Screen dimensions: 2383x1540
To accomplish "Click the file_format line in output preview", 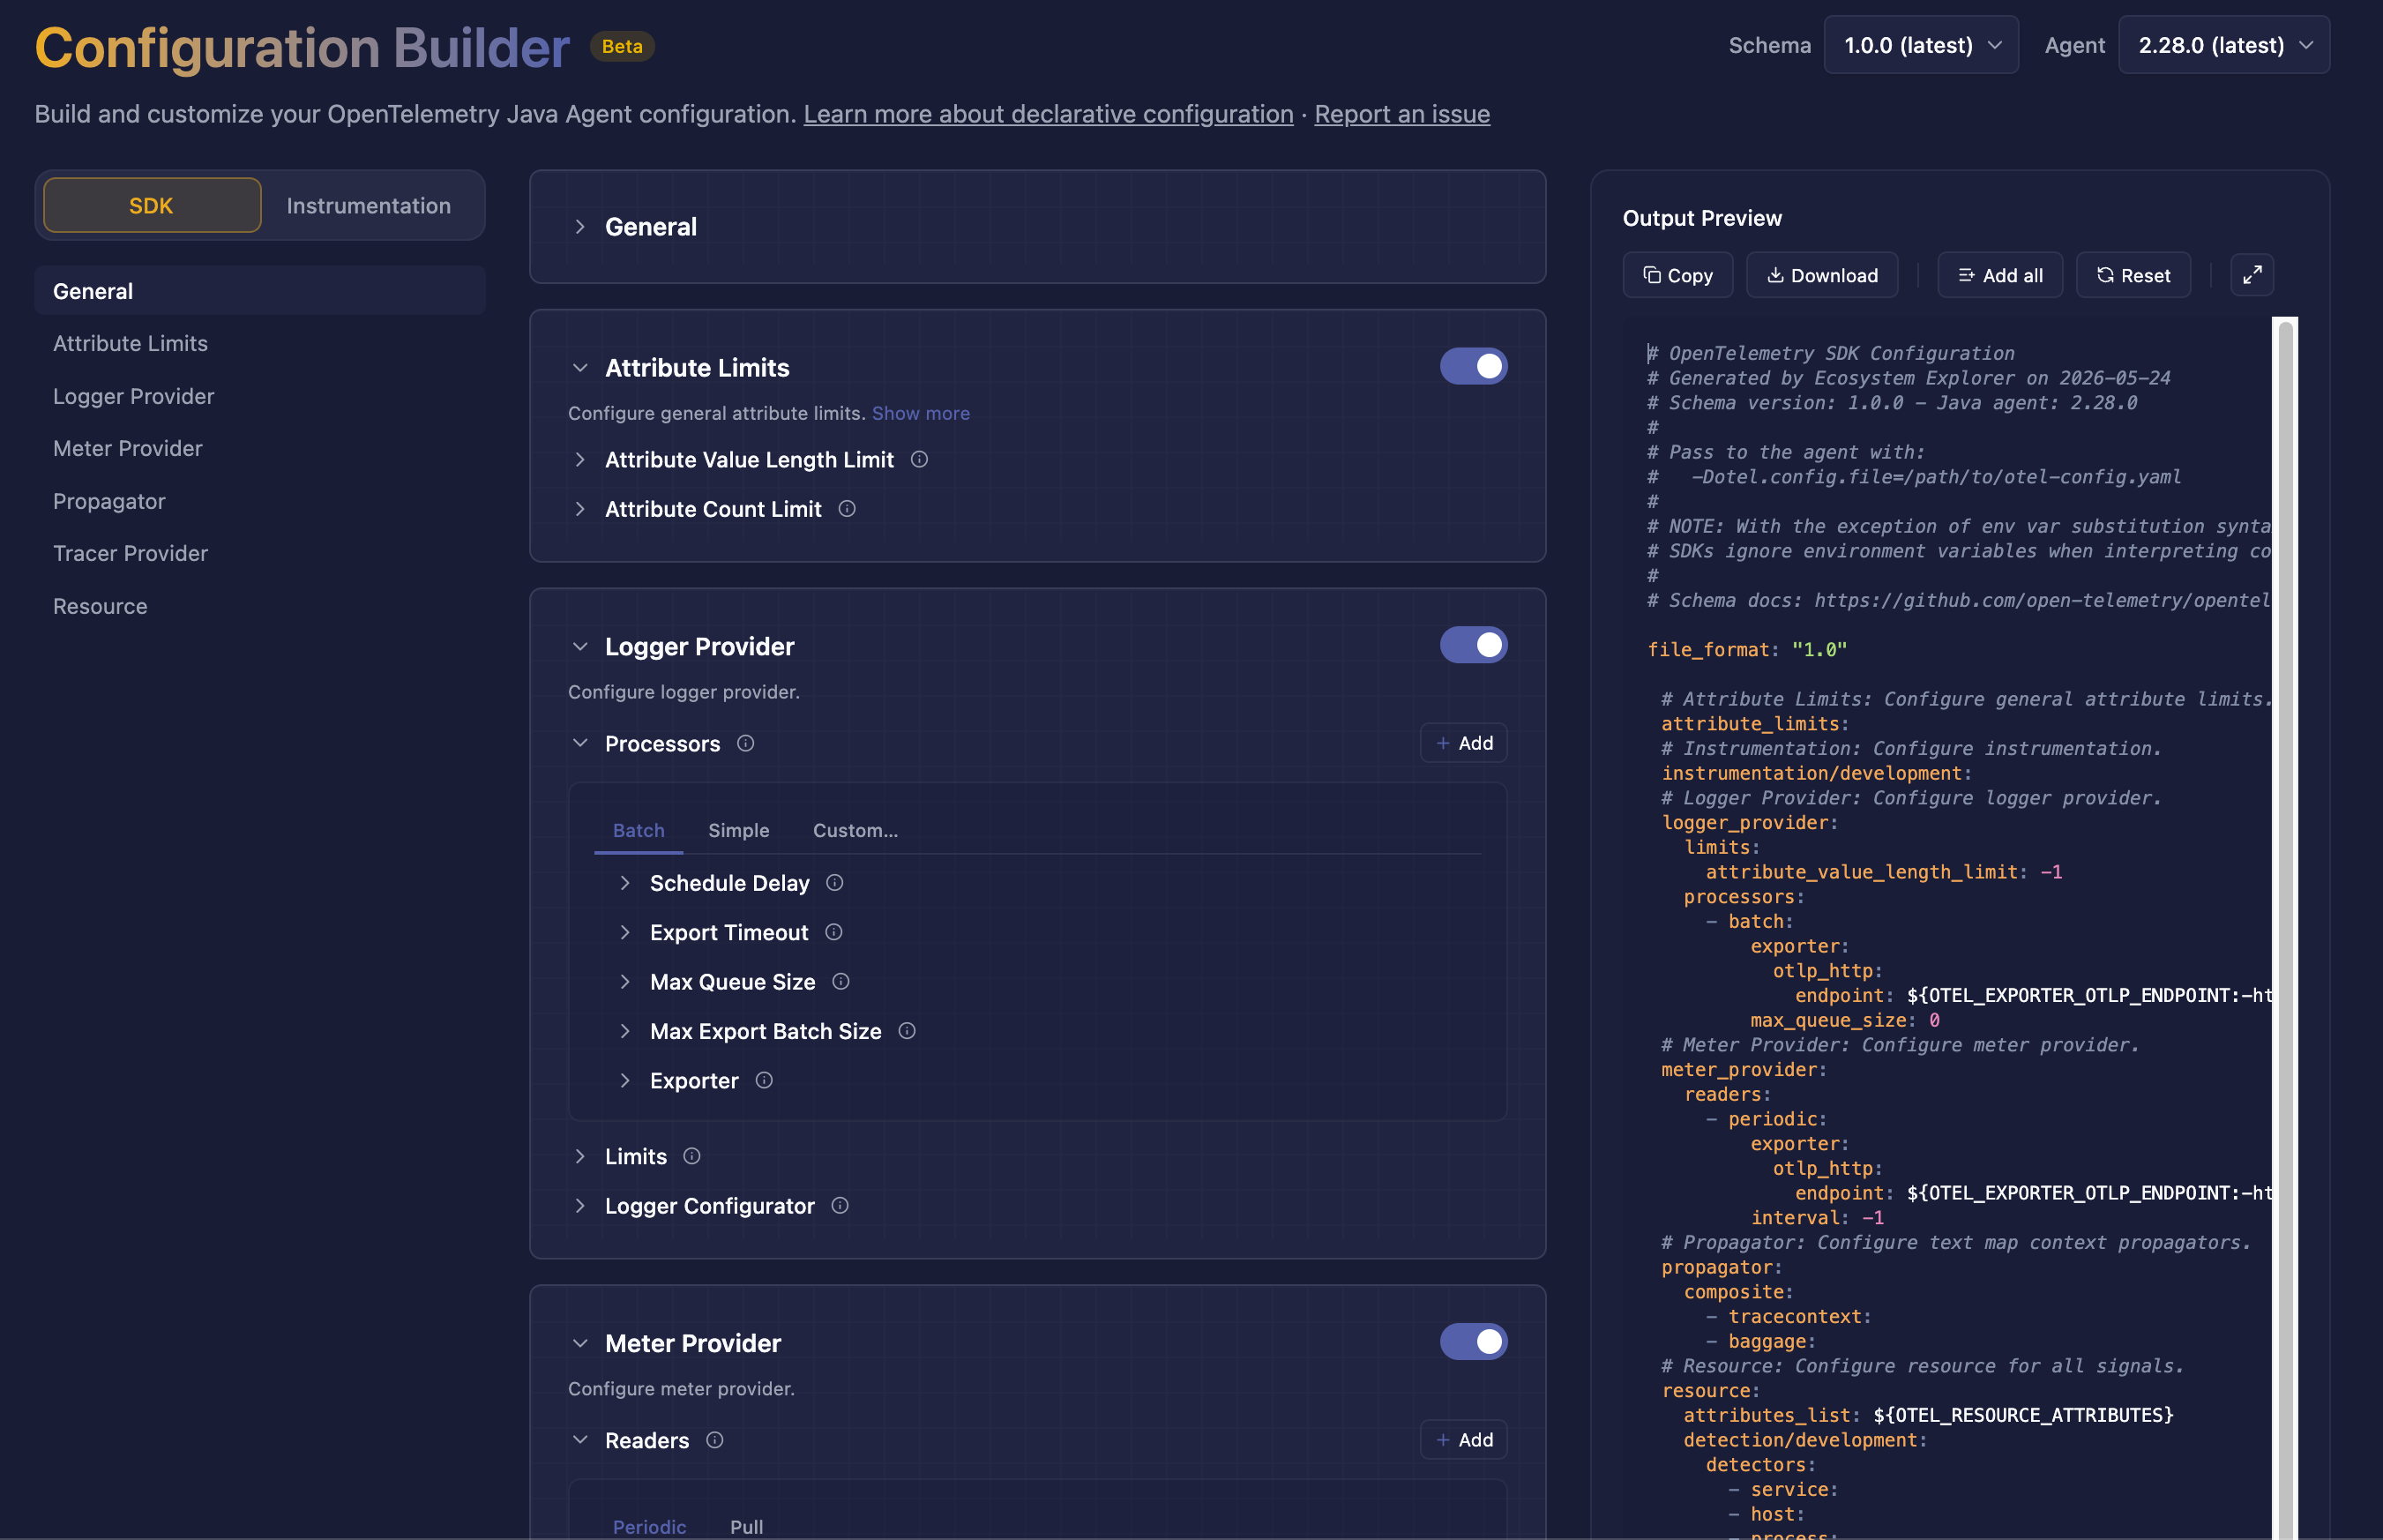I will [x=1746, y=649].
